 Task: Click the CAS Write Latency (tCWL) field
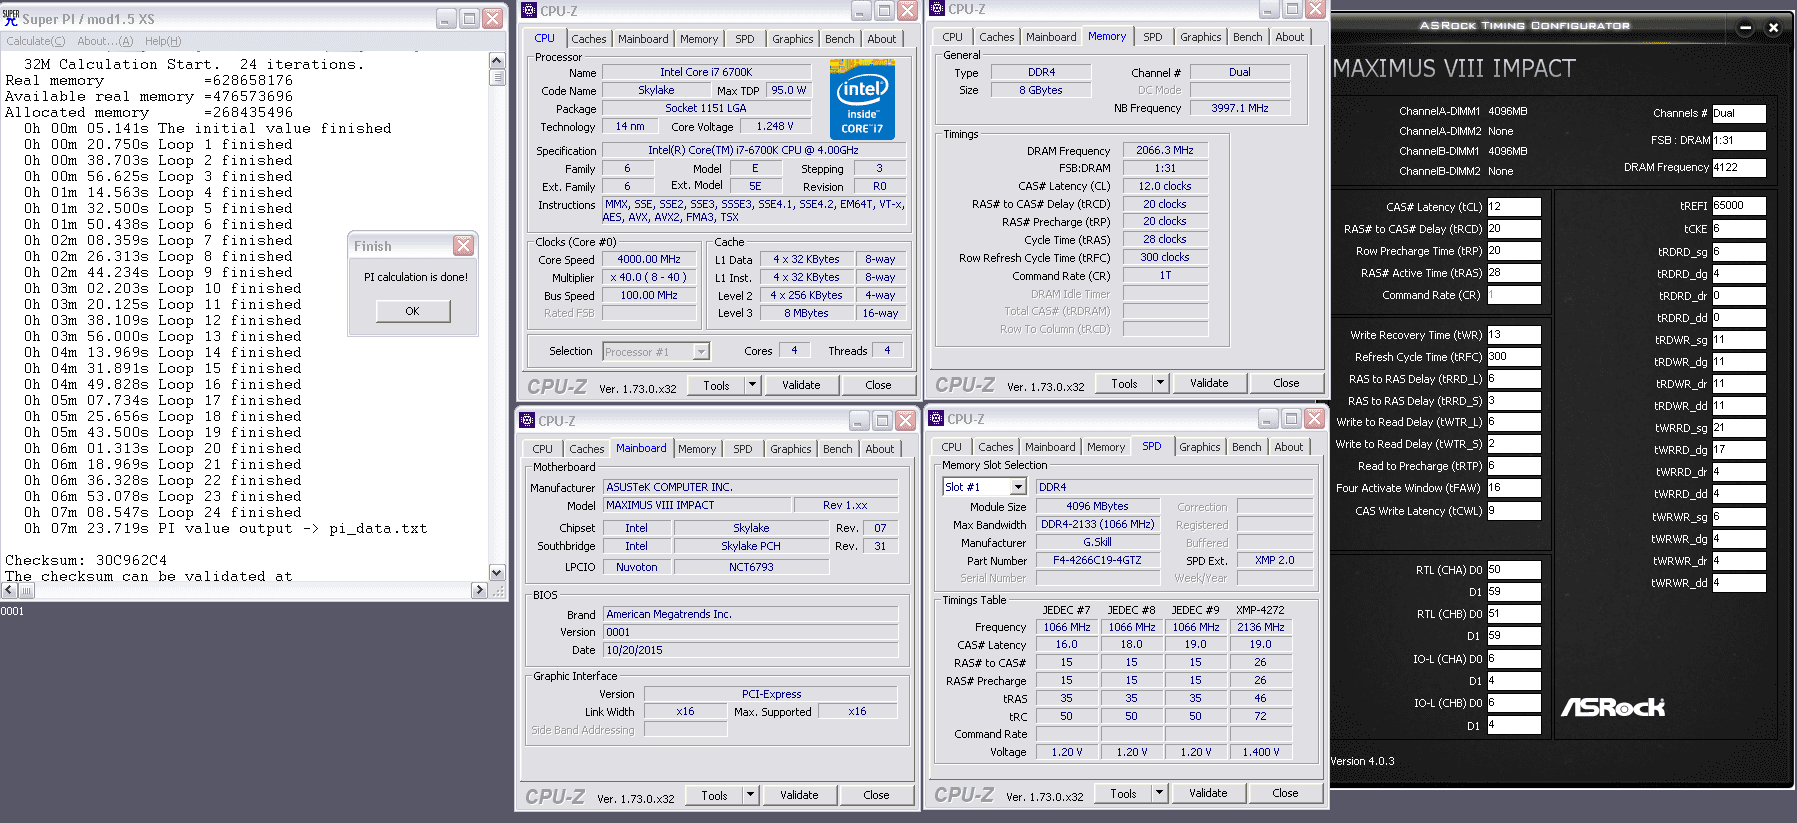(1513, 511)
